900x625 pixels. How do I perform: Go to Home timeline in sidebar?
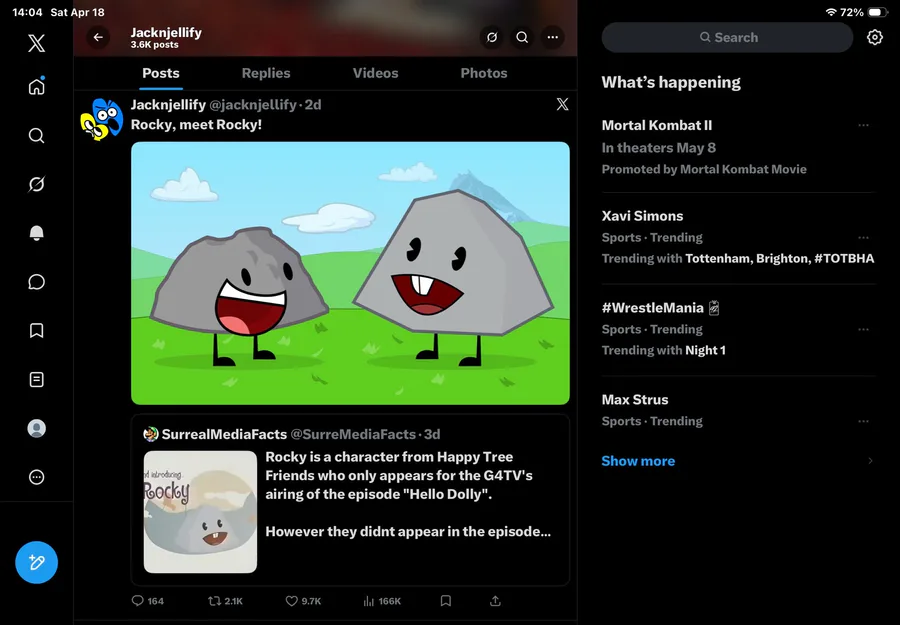click(x=36, y=86)
